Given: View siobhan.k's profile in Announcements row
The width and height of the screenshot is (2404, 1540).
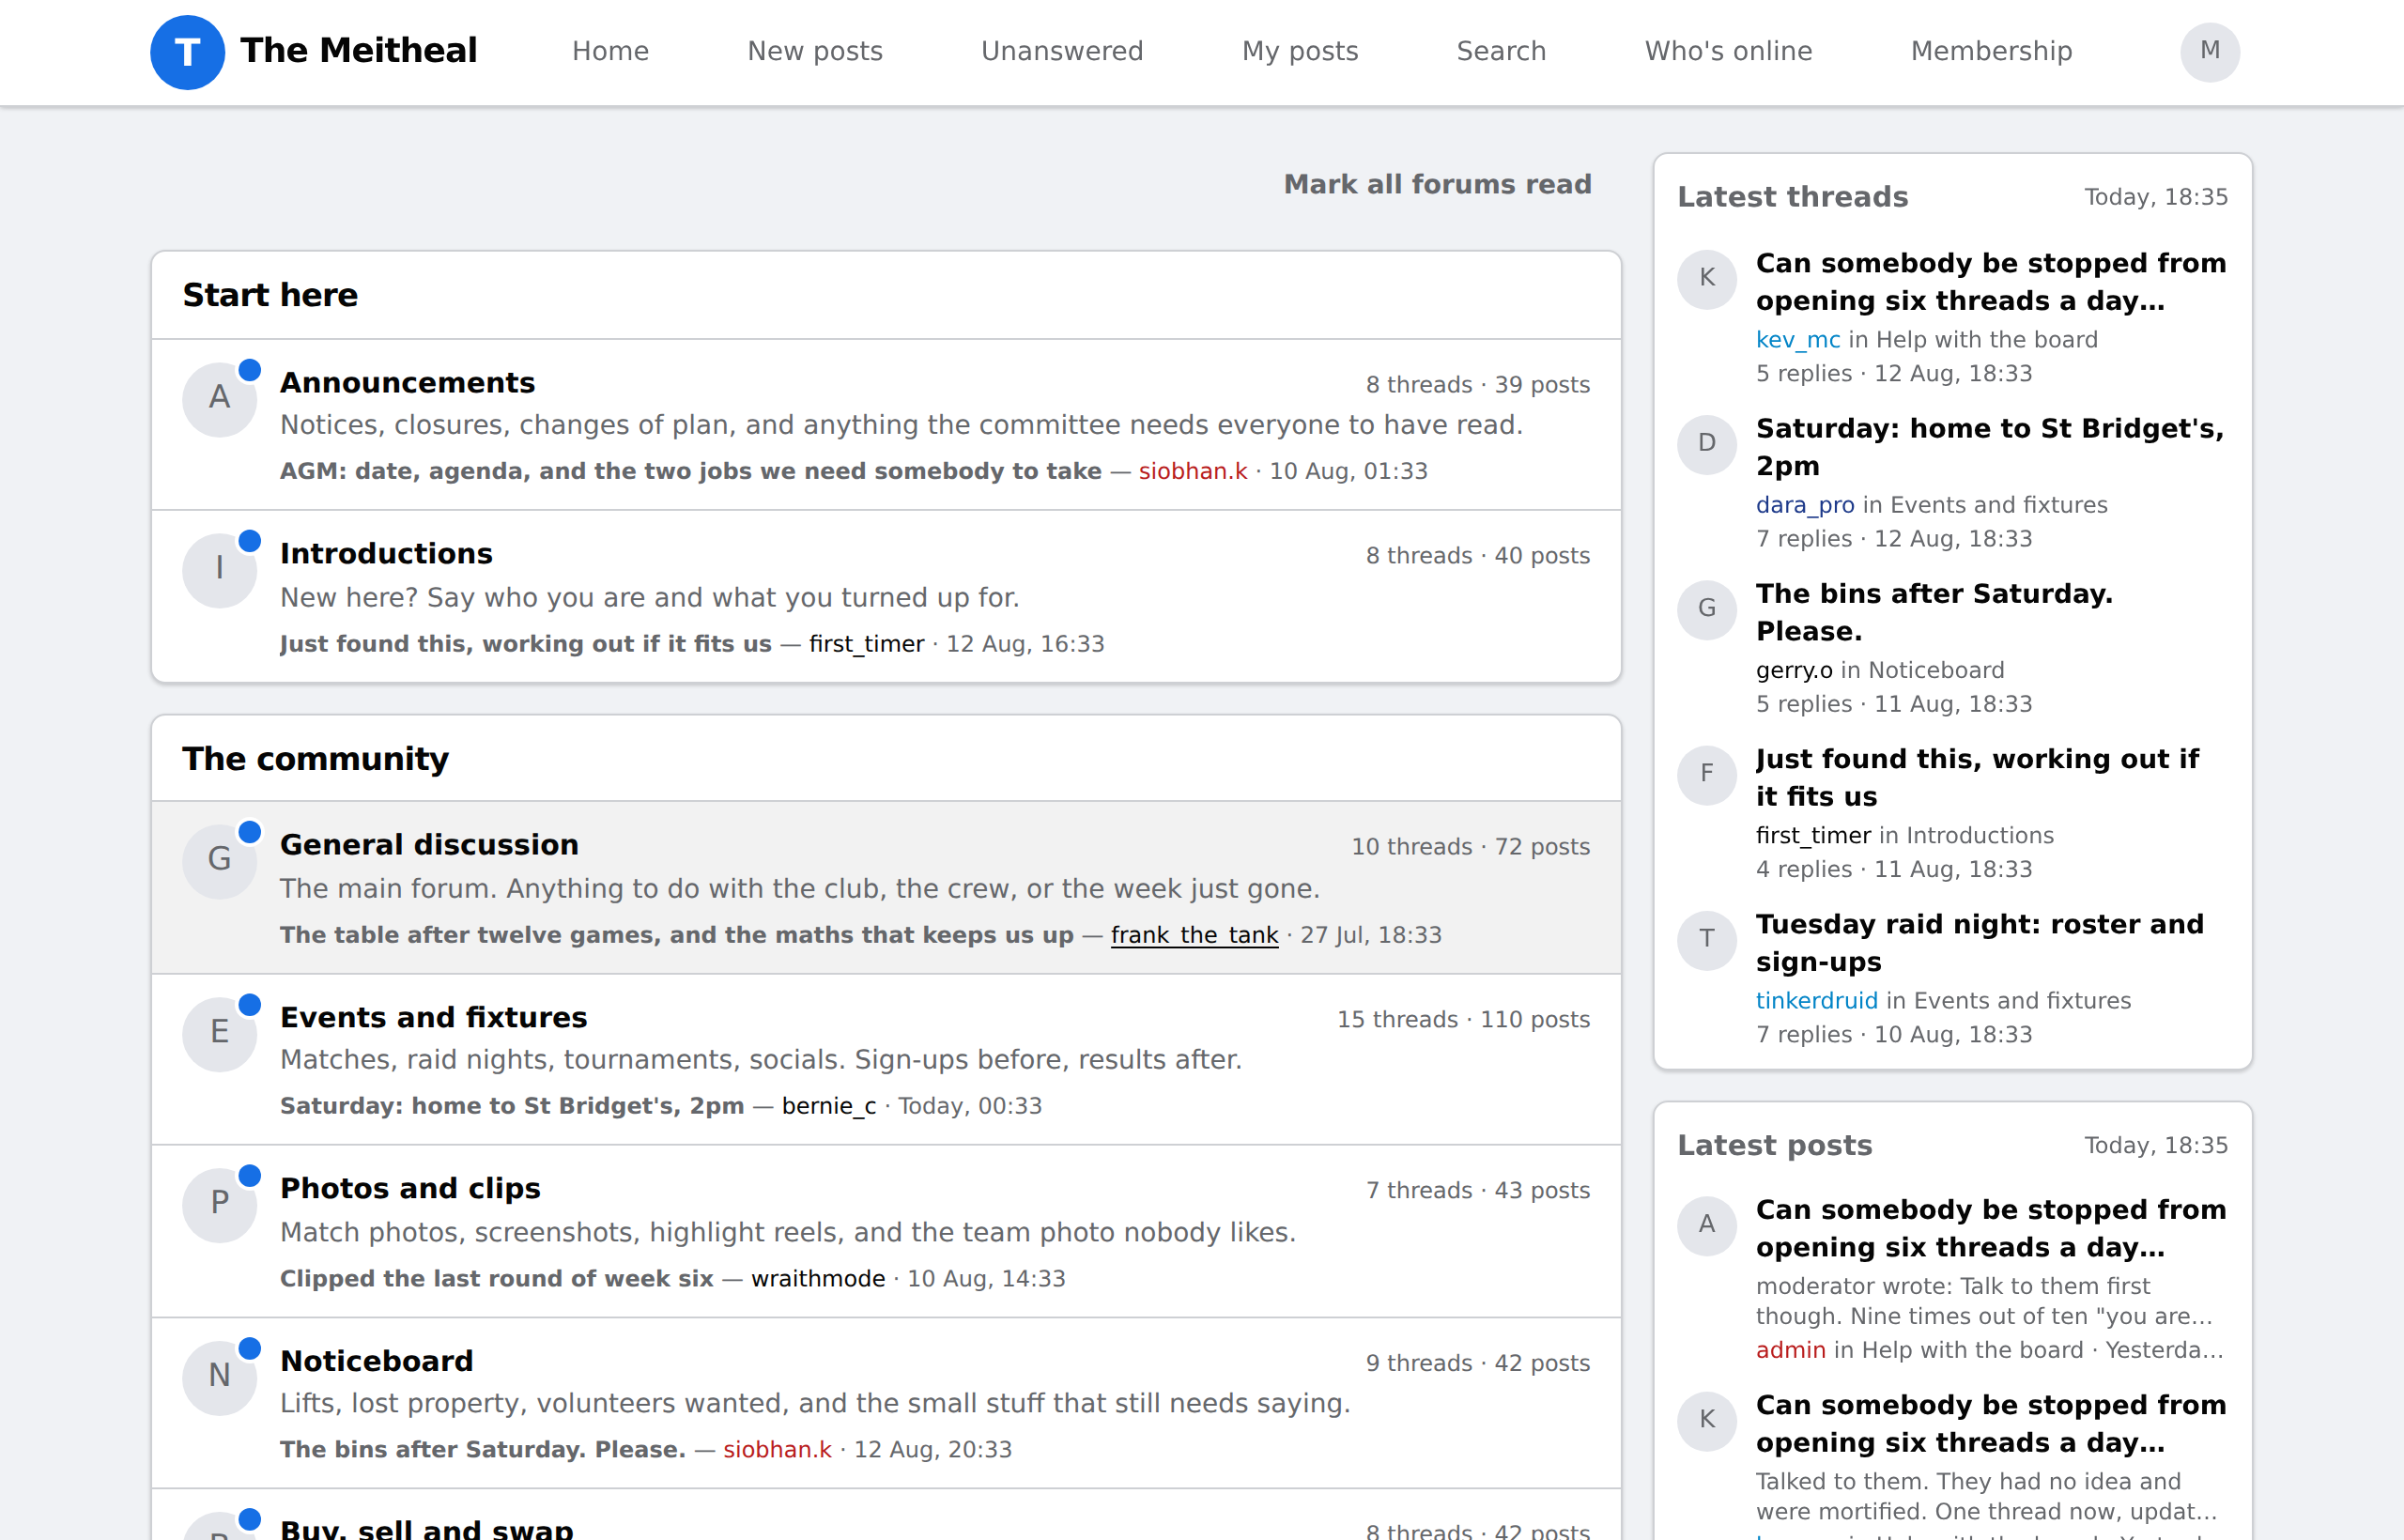Looking at the screenshot, I should [1193, 471].
